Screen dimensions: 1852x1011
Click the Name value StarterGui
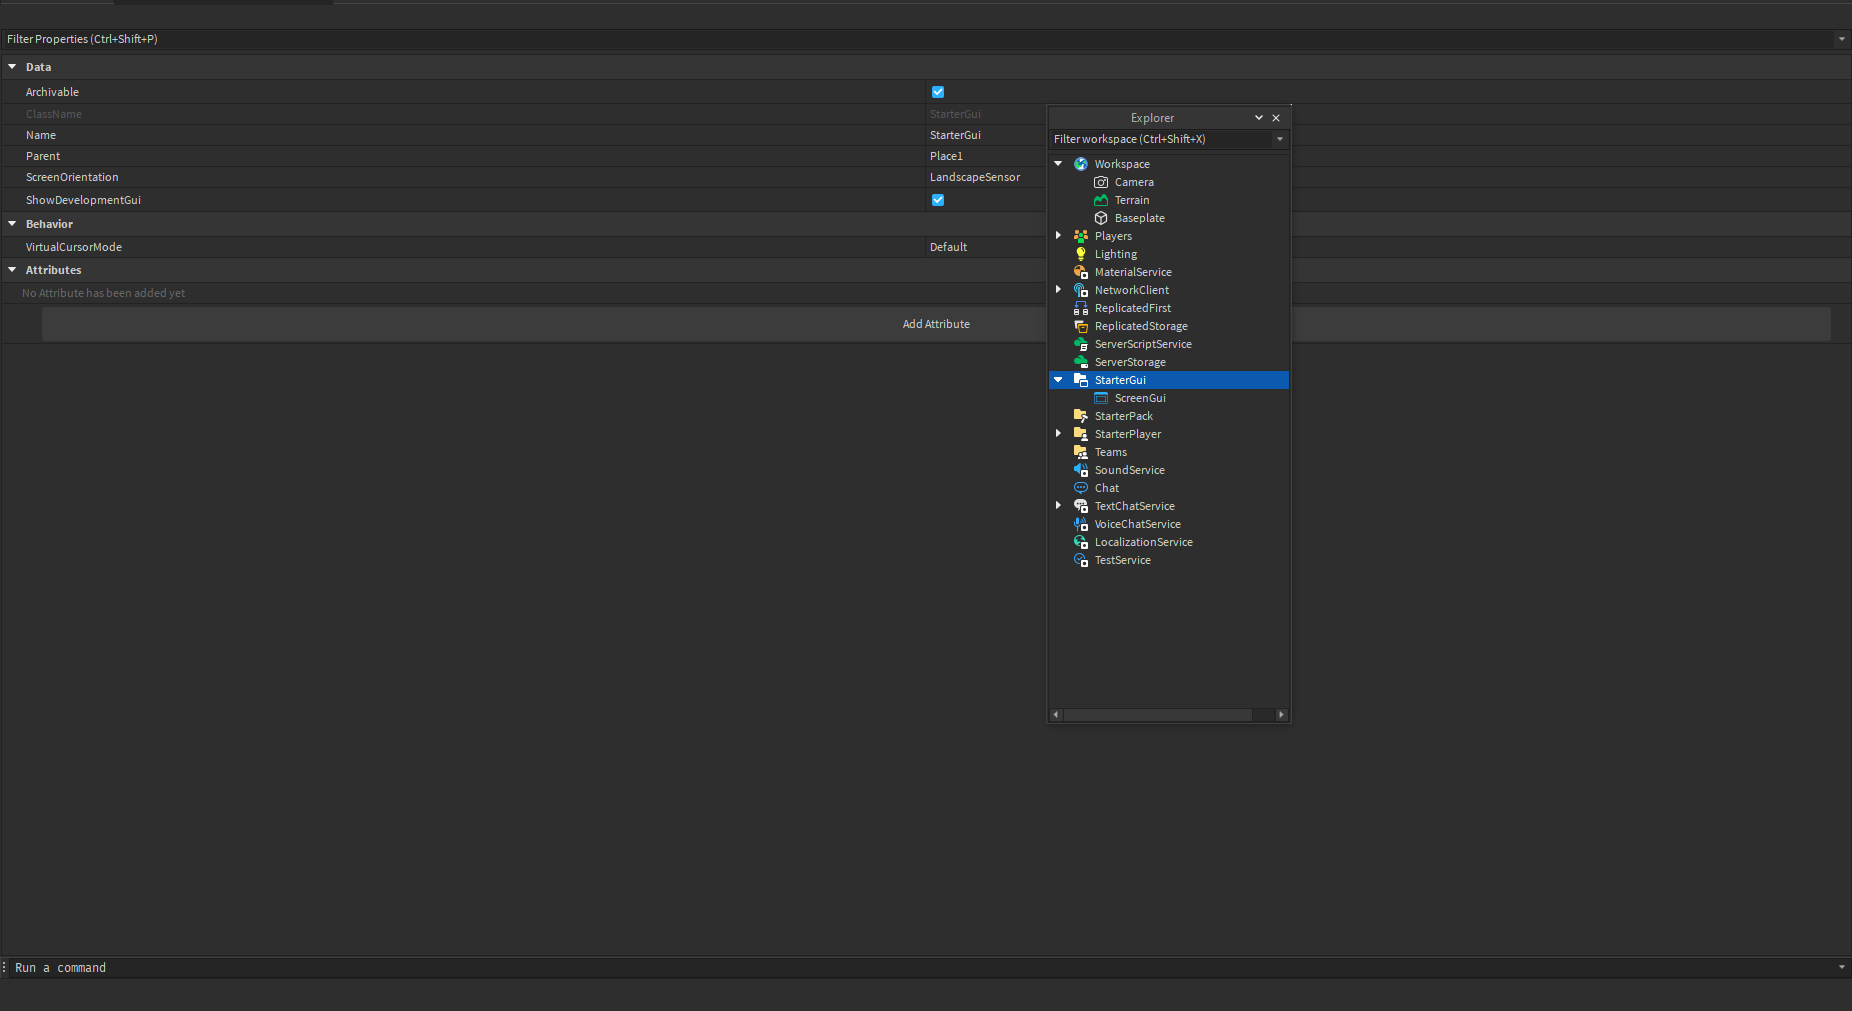click(955, 135)
